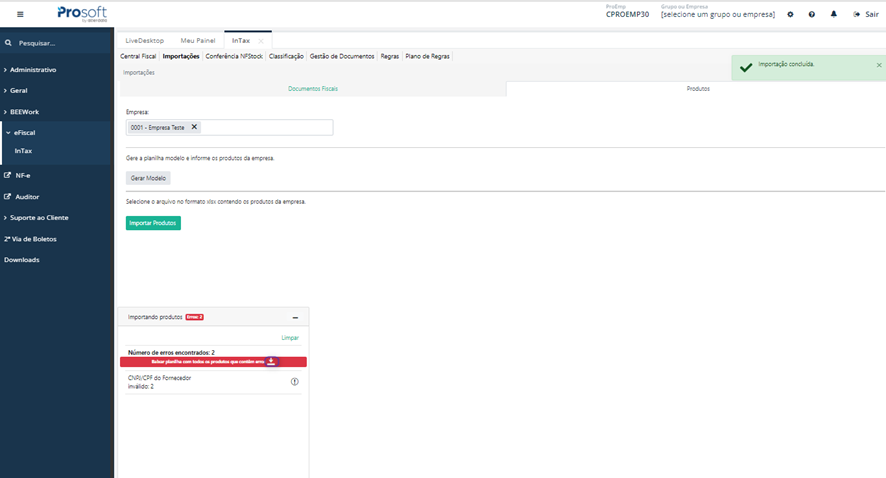Click Gerar Modelo button
The height and width of the screenshot is (478, 886).
point(148,178)
